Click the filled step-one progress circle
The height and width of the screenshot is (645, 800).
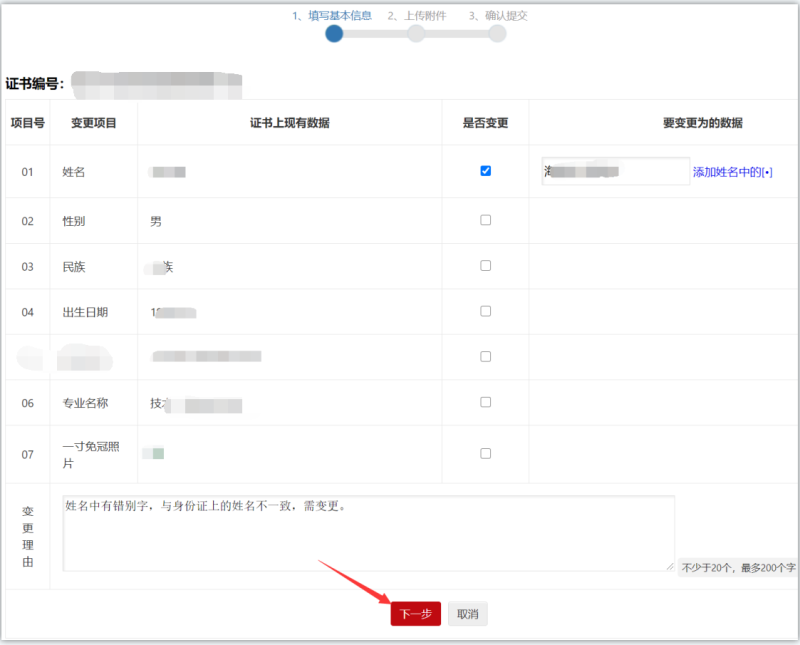pos(334,32)
